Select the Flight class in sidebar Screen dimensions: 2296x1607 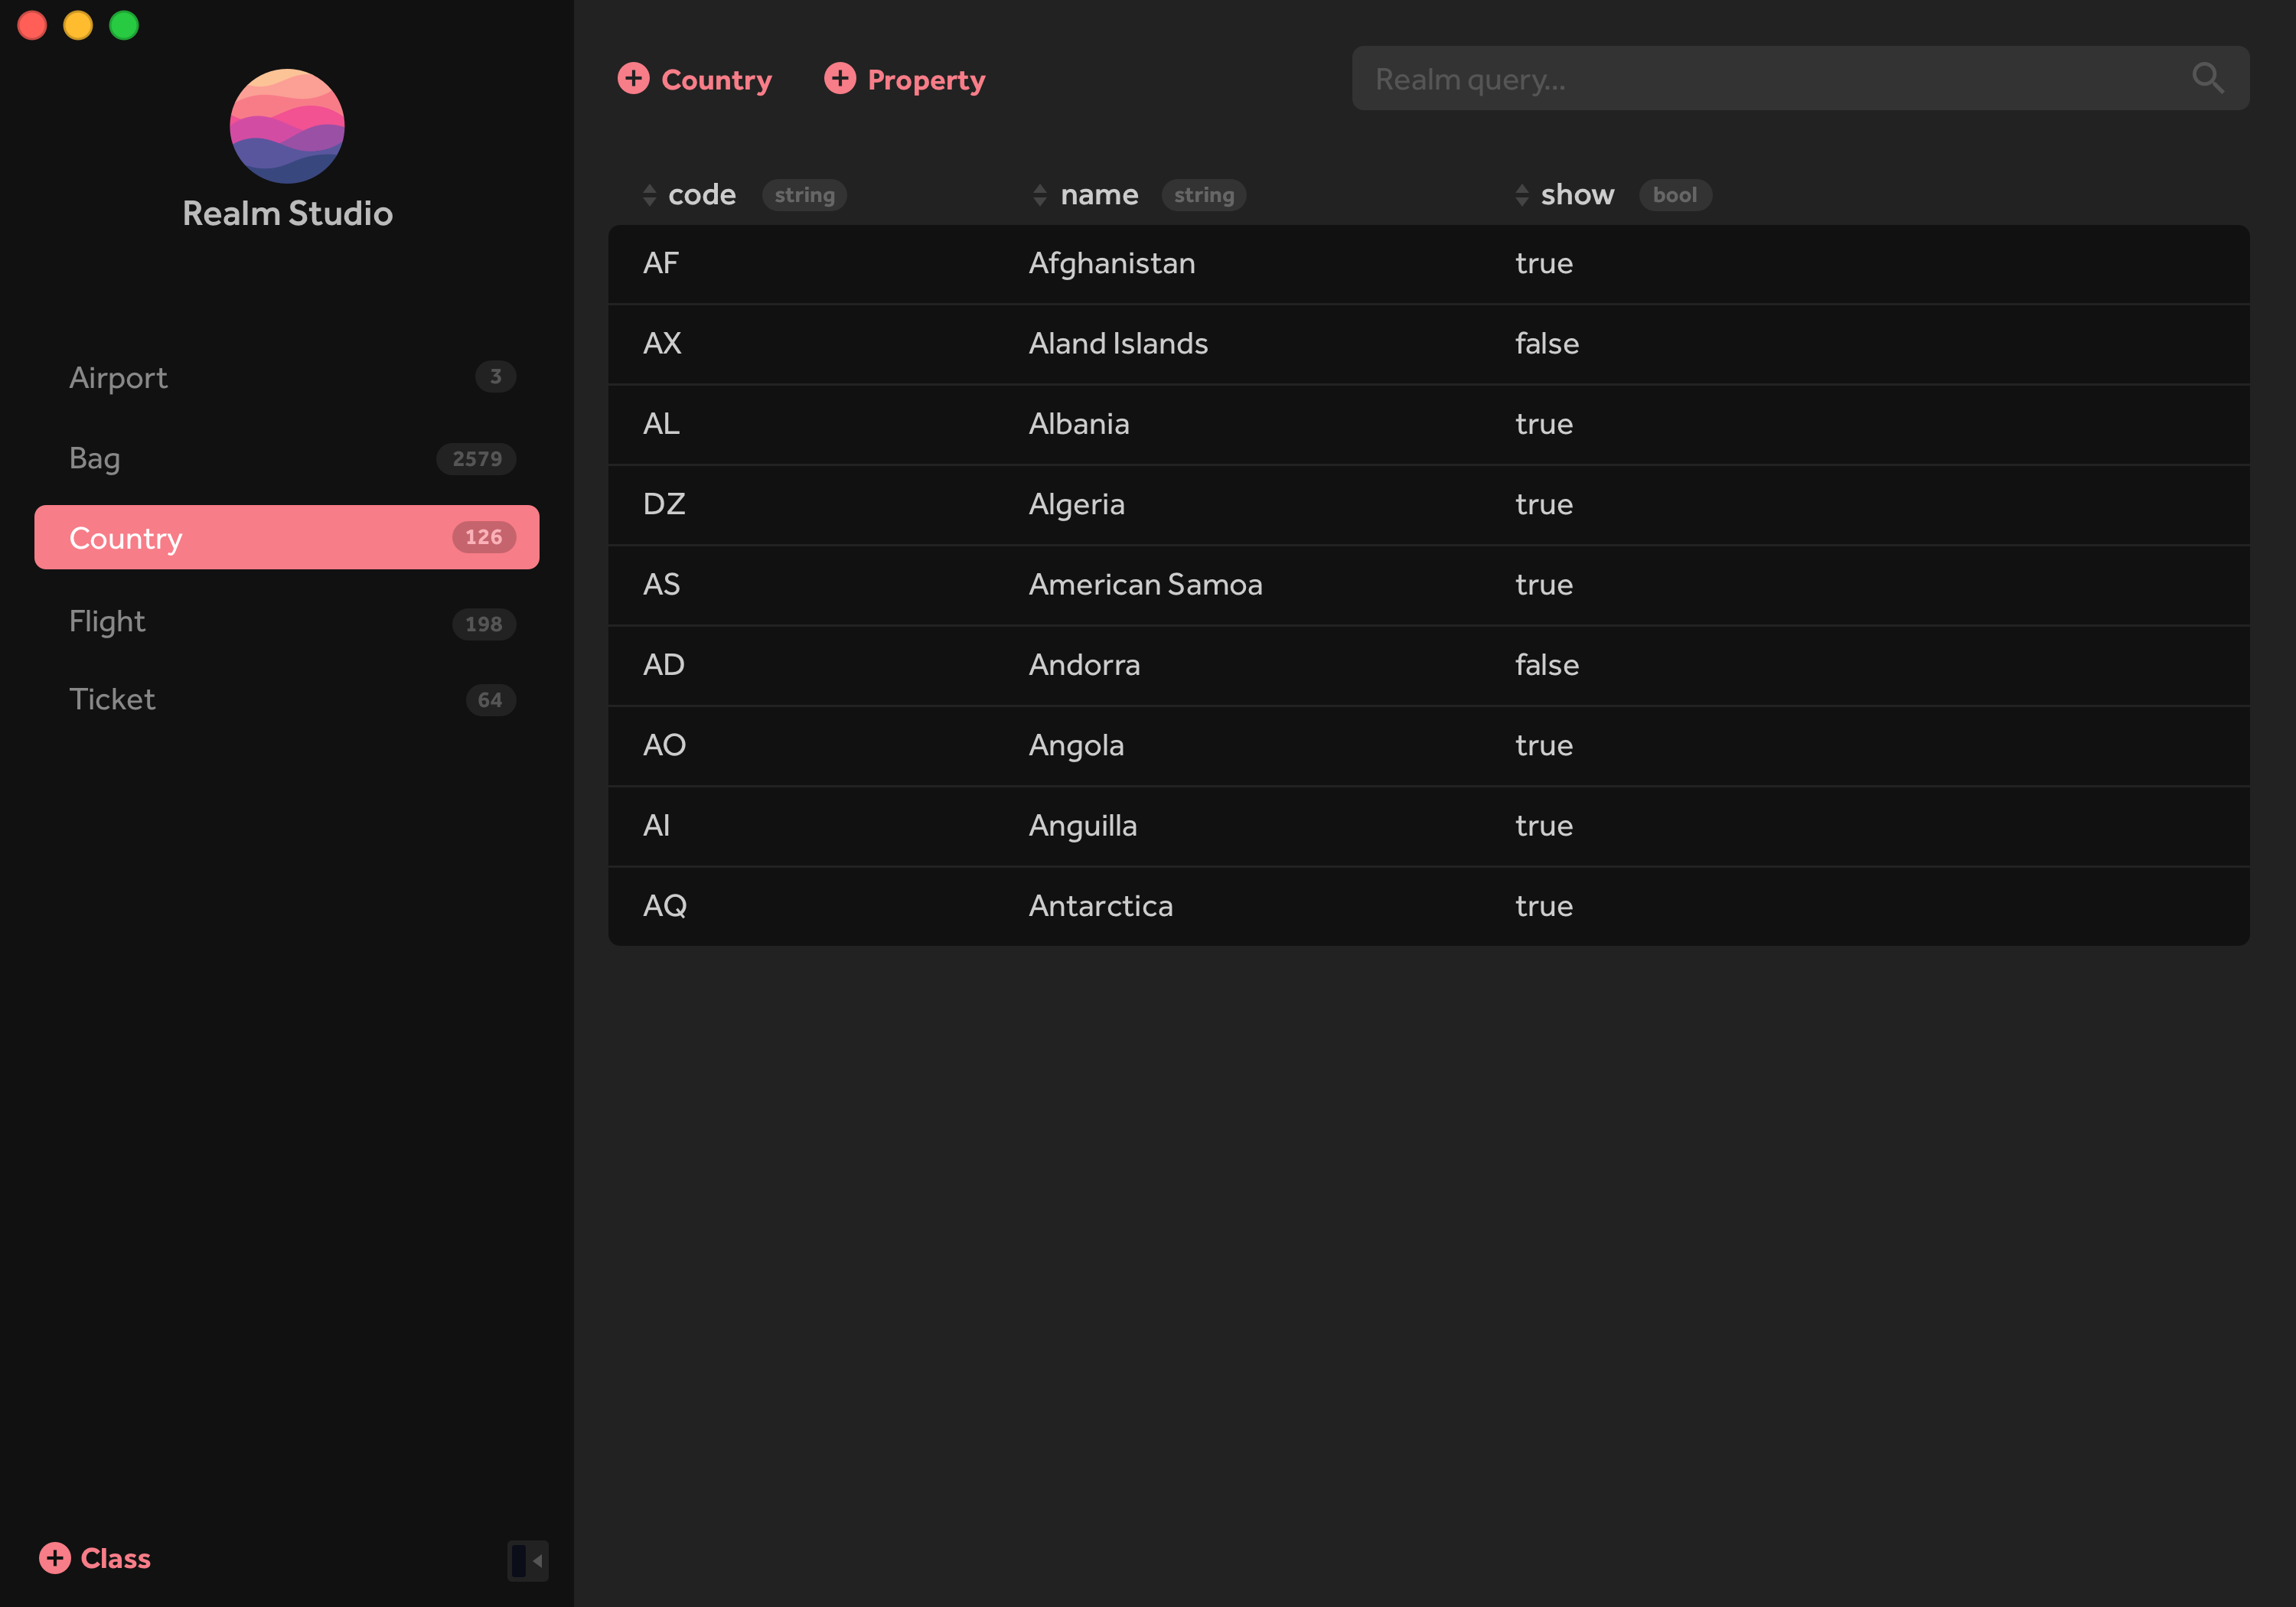[107, 621]
